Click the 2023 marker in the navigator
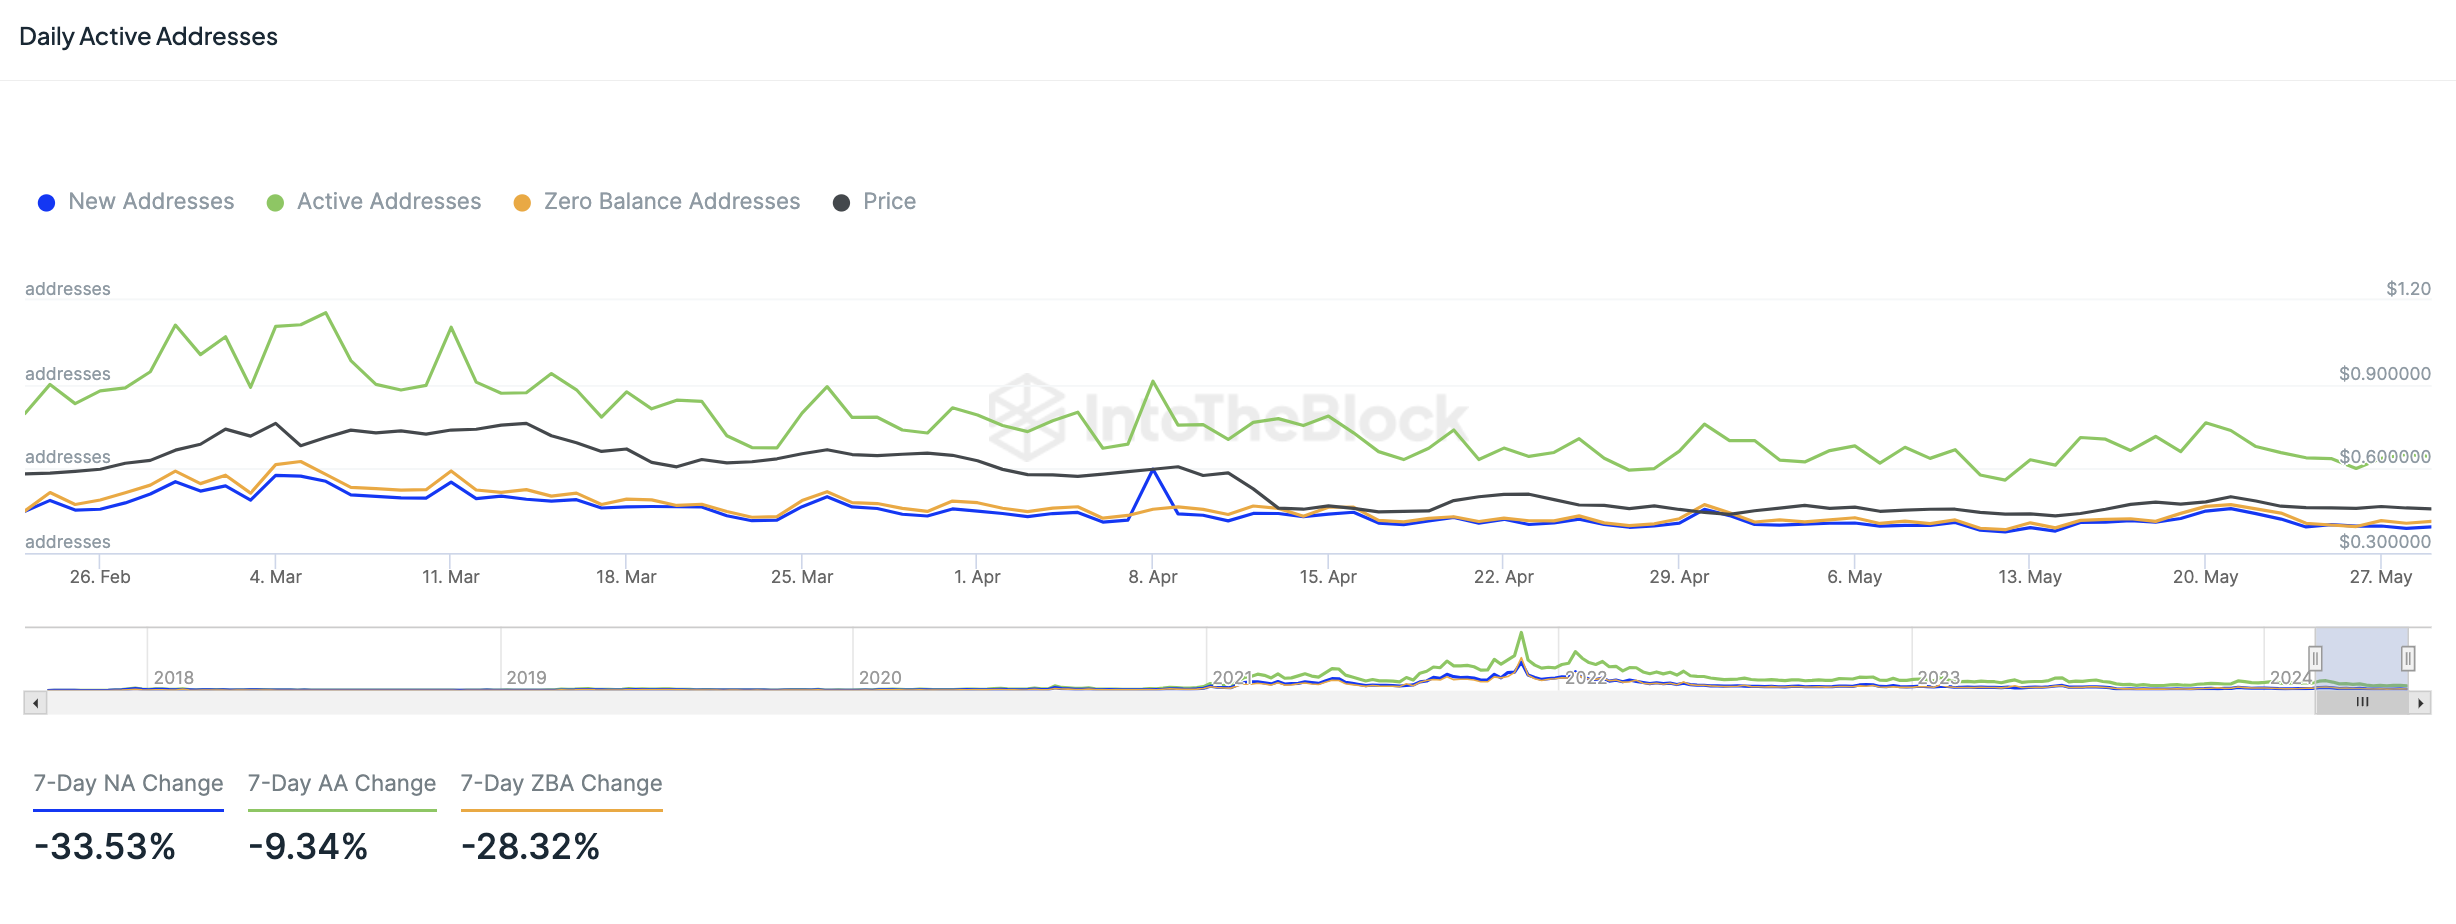2456x924 pixels. coord(1938,678)
